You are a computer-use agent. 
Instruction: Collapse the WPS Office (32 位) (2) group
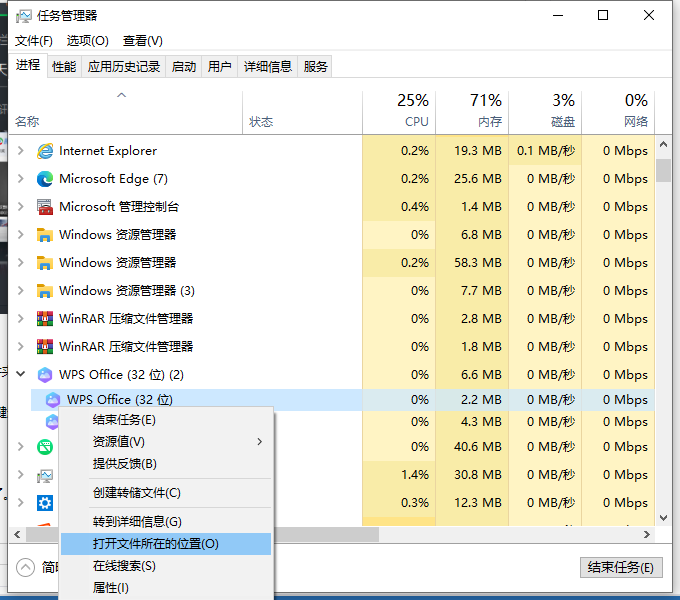point(20,374)
